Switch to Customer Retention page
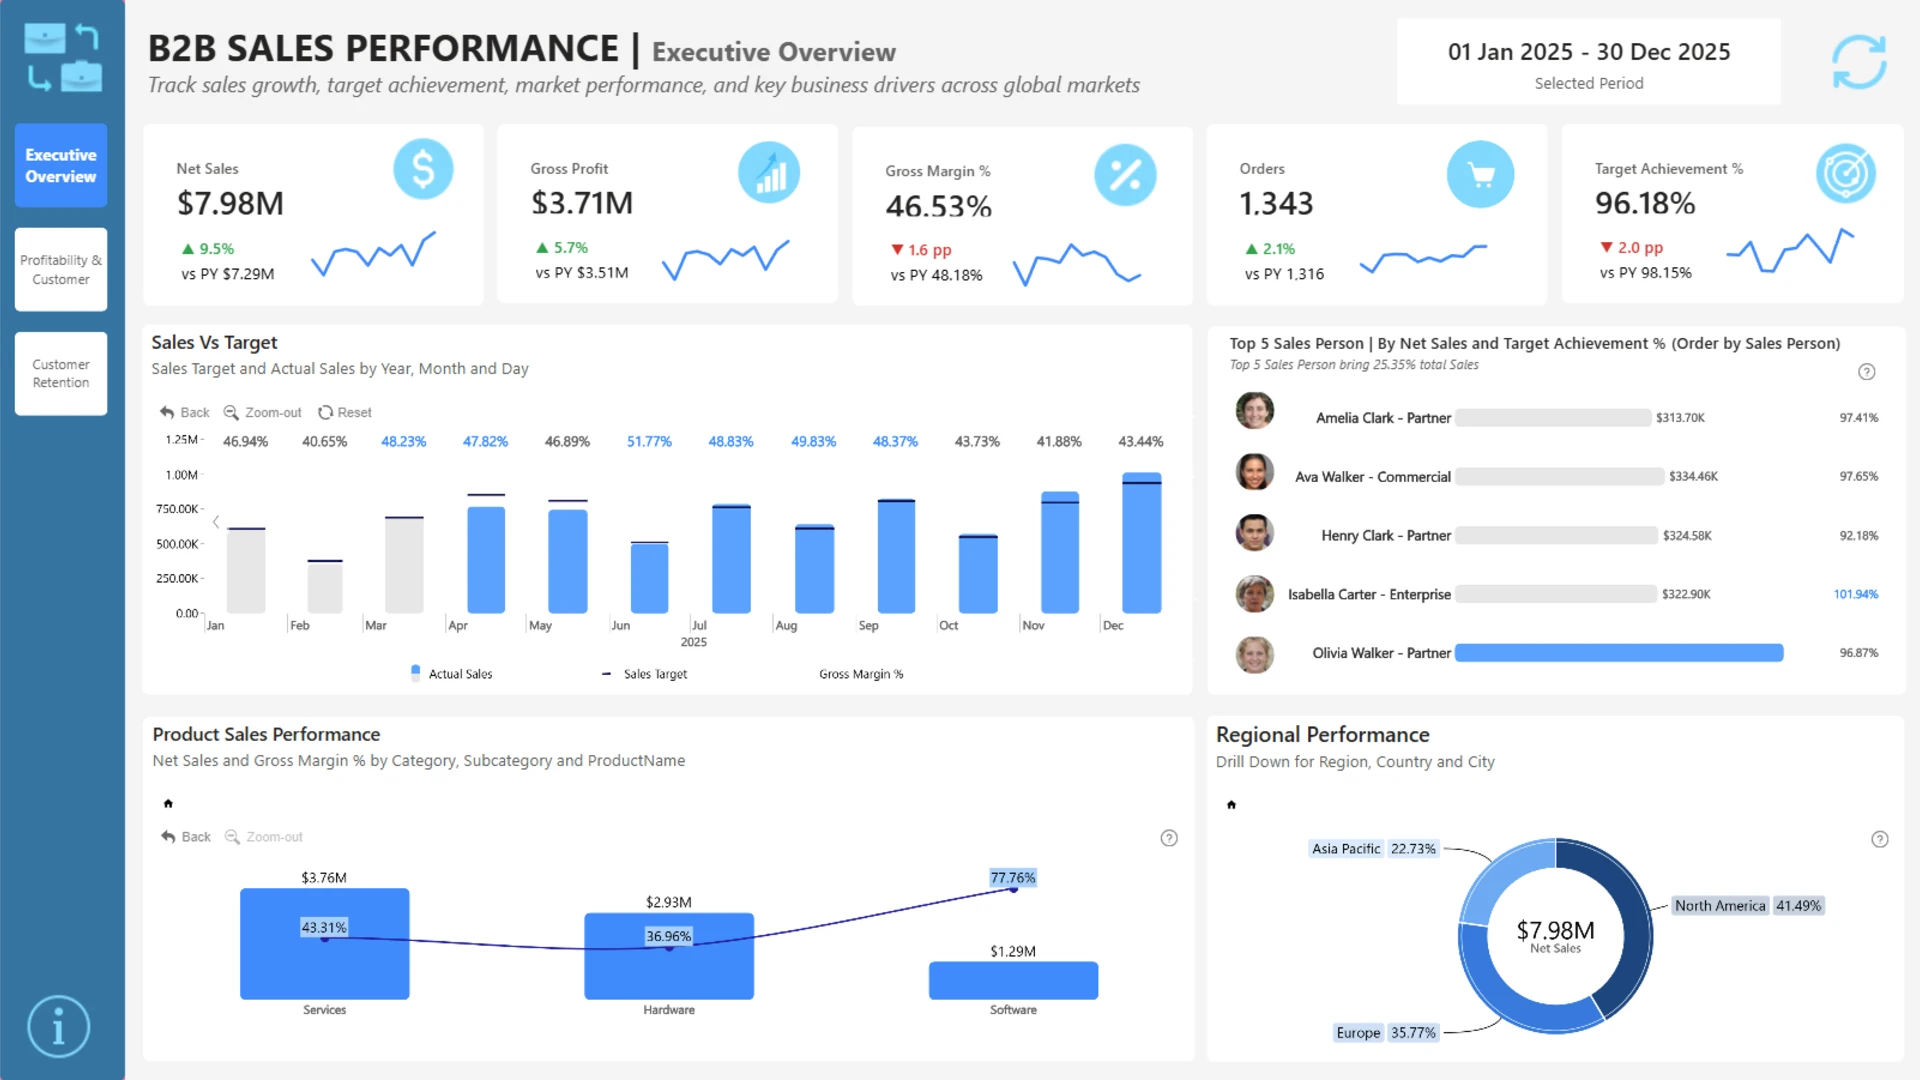The width and height of the screenshot is (1920, 1080). click(x=61, y=373)
